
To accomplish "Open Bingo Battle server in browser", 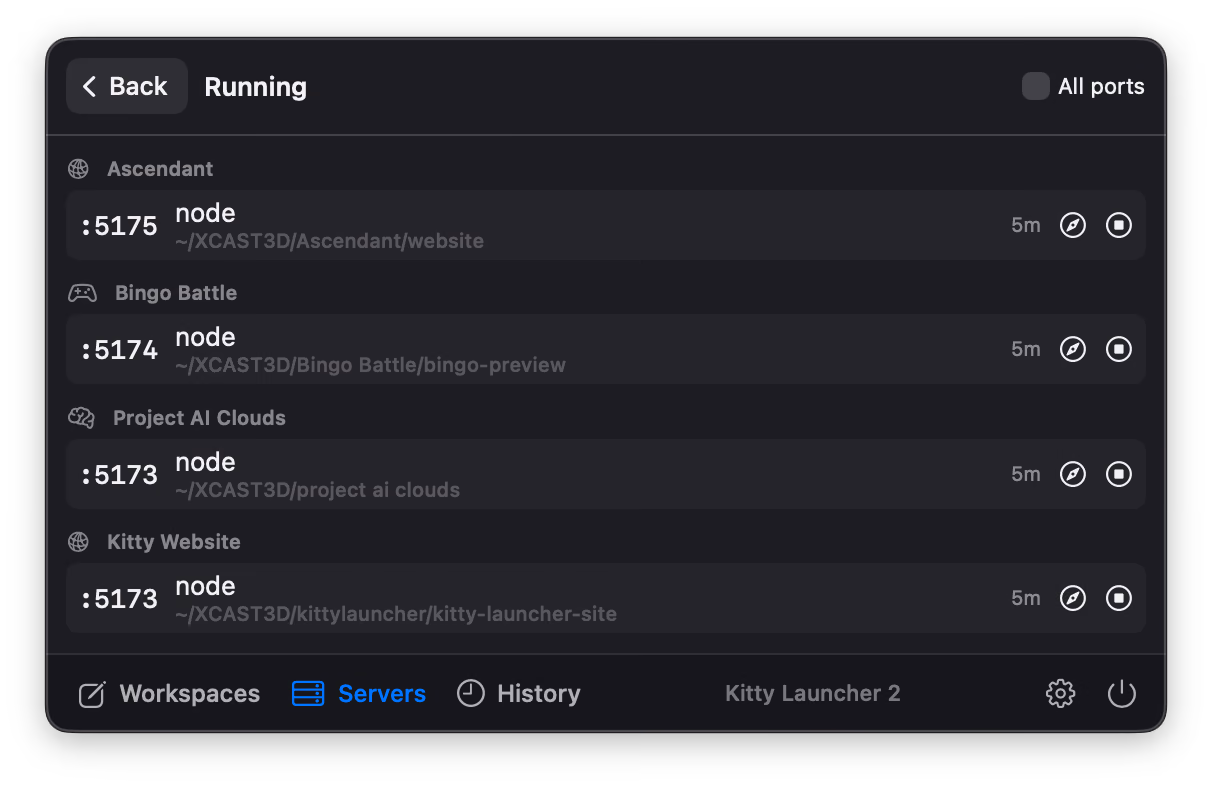I will click(x=1073, y=349).
